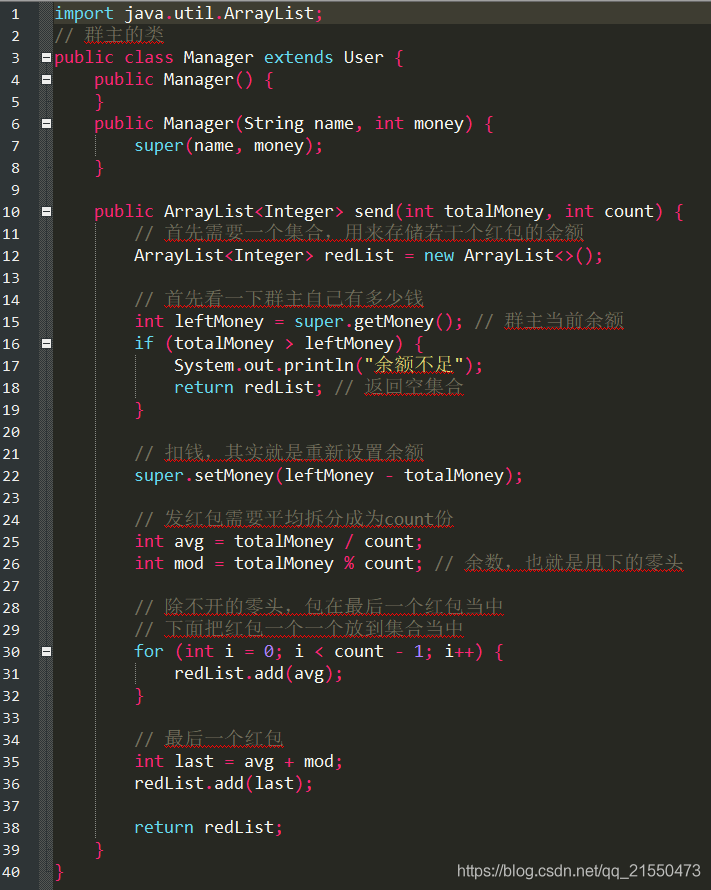Click 'redList' in the ArrayList declaration line
Screen dimensions: 711x890
(x=359, y=256)
